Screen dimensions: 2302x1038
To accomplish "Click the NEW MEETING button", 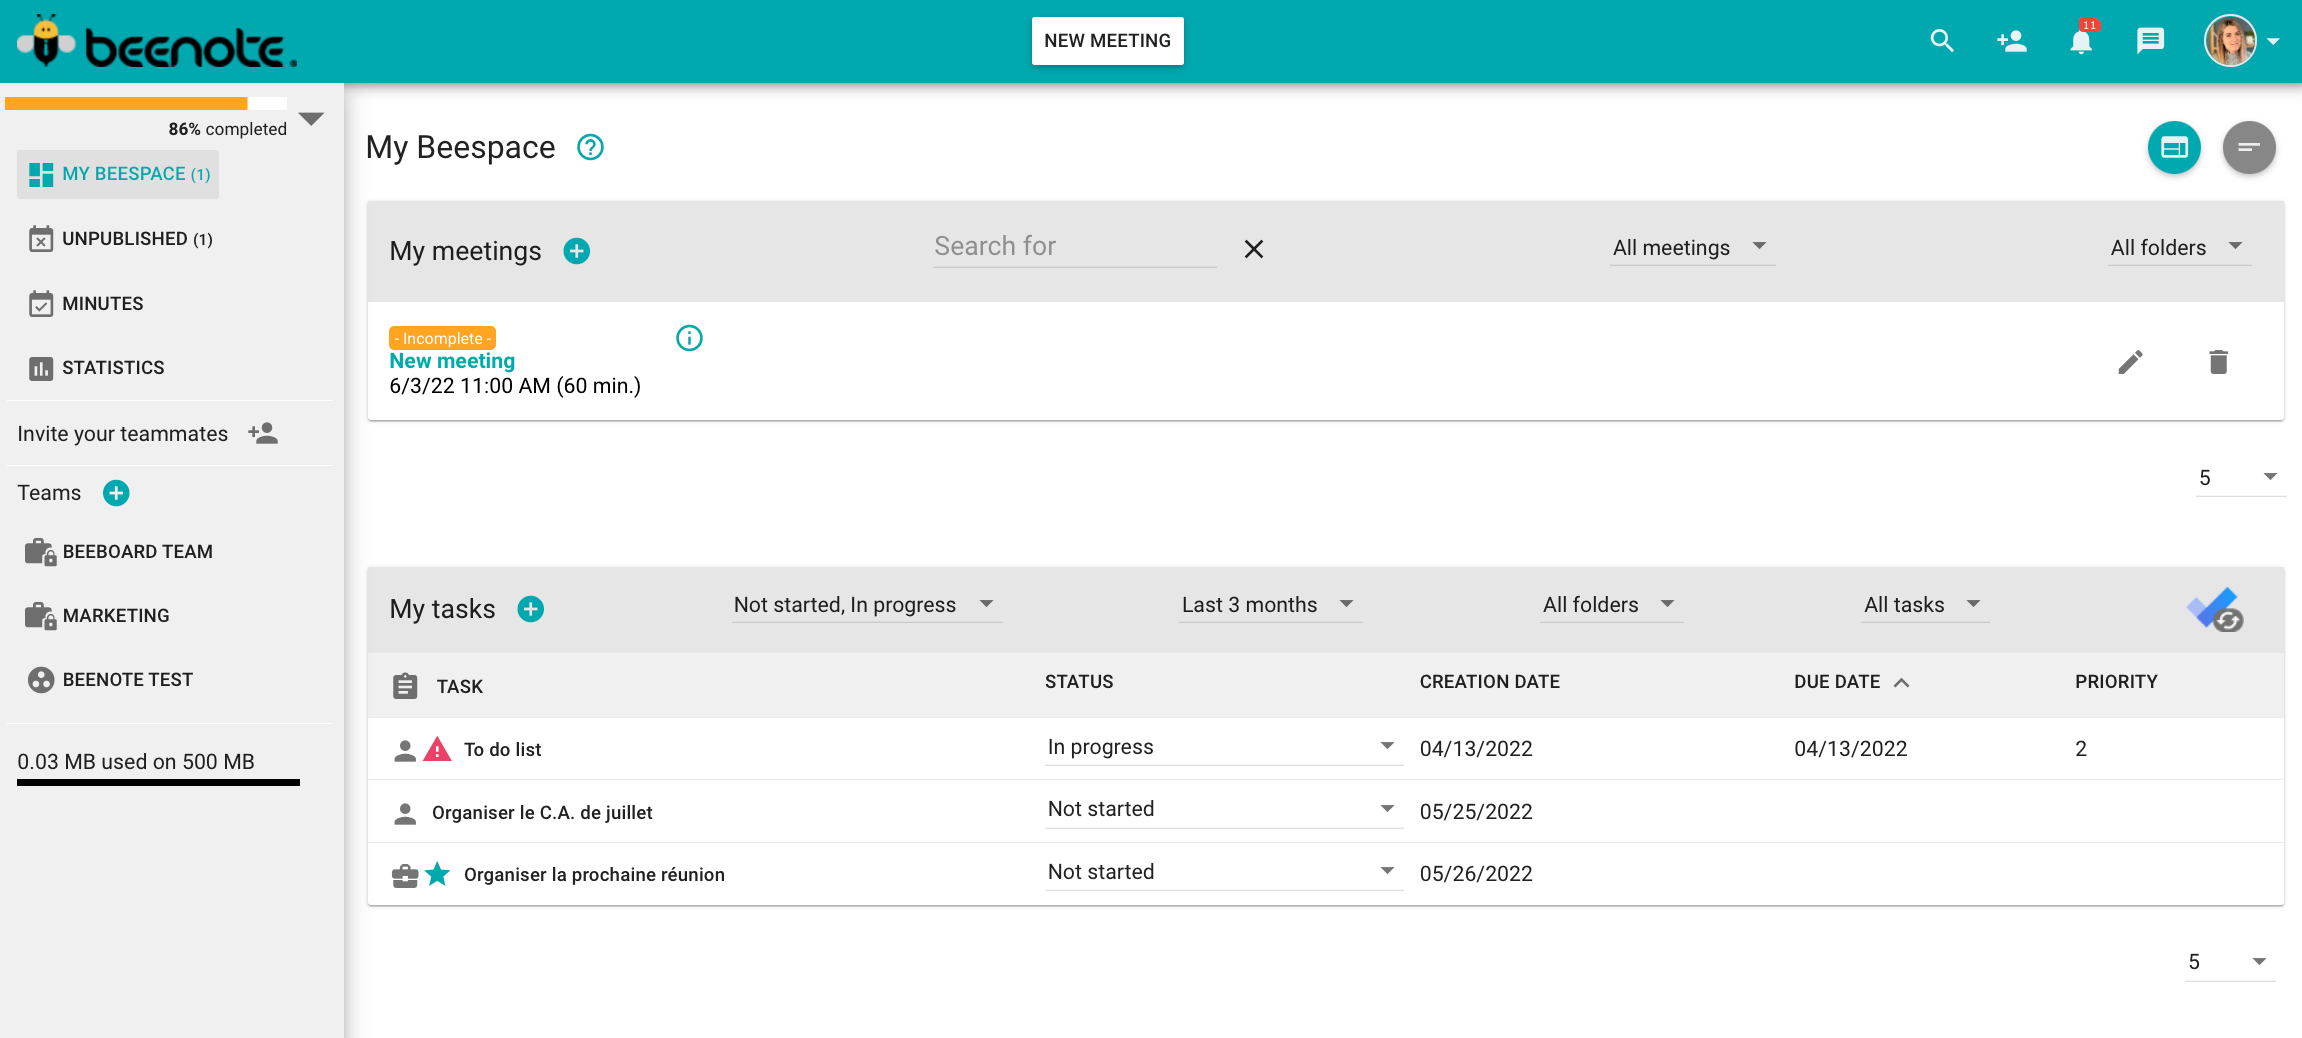I will click(x=1107, y=41).
